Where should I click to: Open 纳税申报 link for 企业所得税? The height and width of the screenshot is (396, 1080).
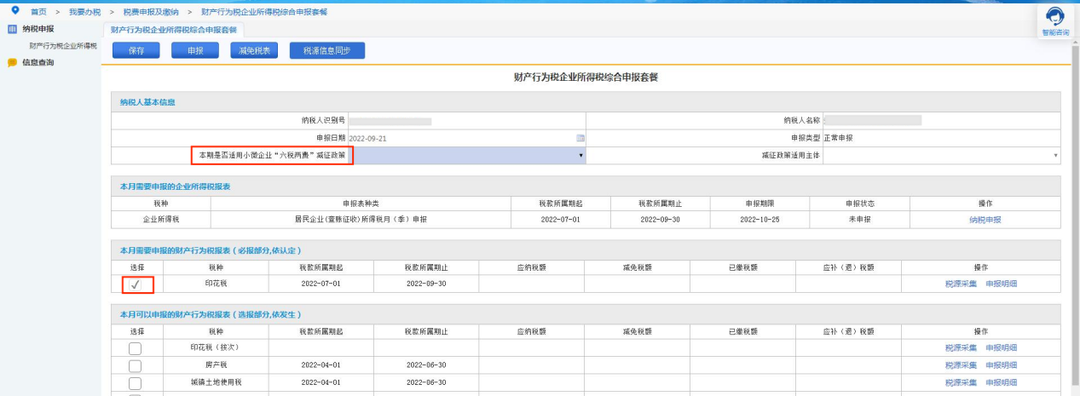(x=985, y=220)
